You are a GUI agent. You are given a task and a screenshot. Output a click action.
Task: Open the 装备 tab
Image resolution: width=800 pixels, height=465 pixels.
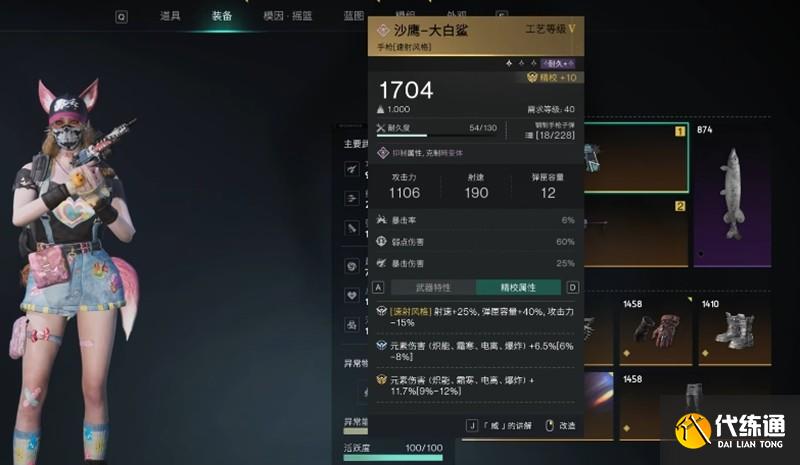coord(222,16)
